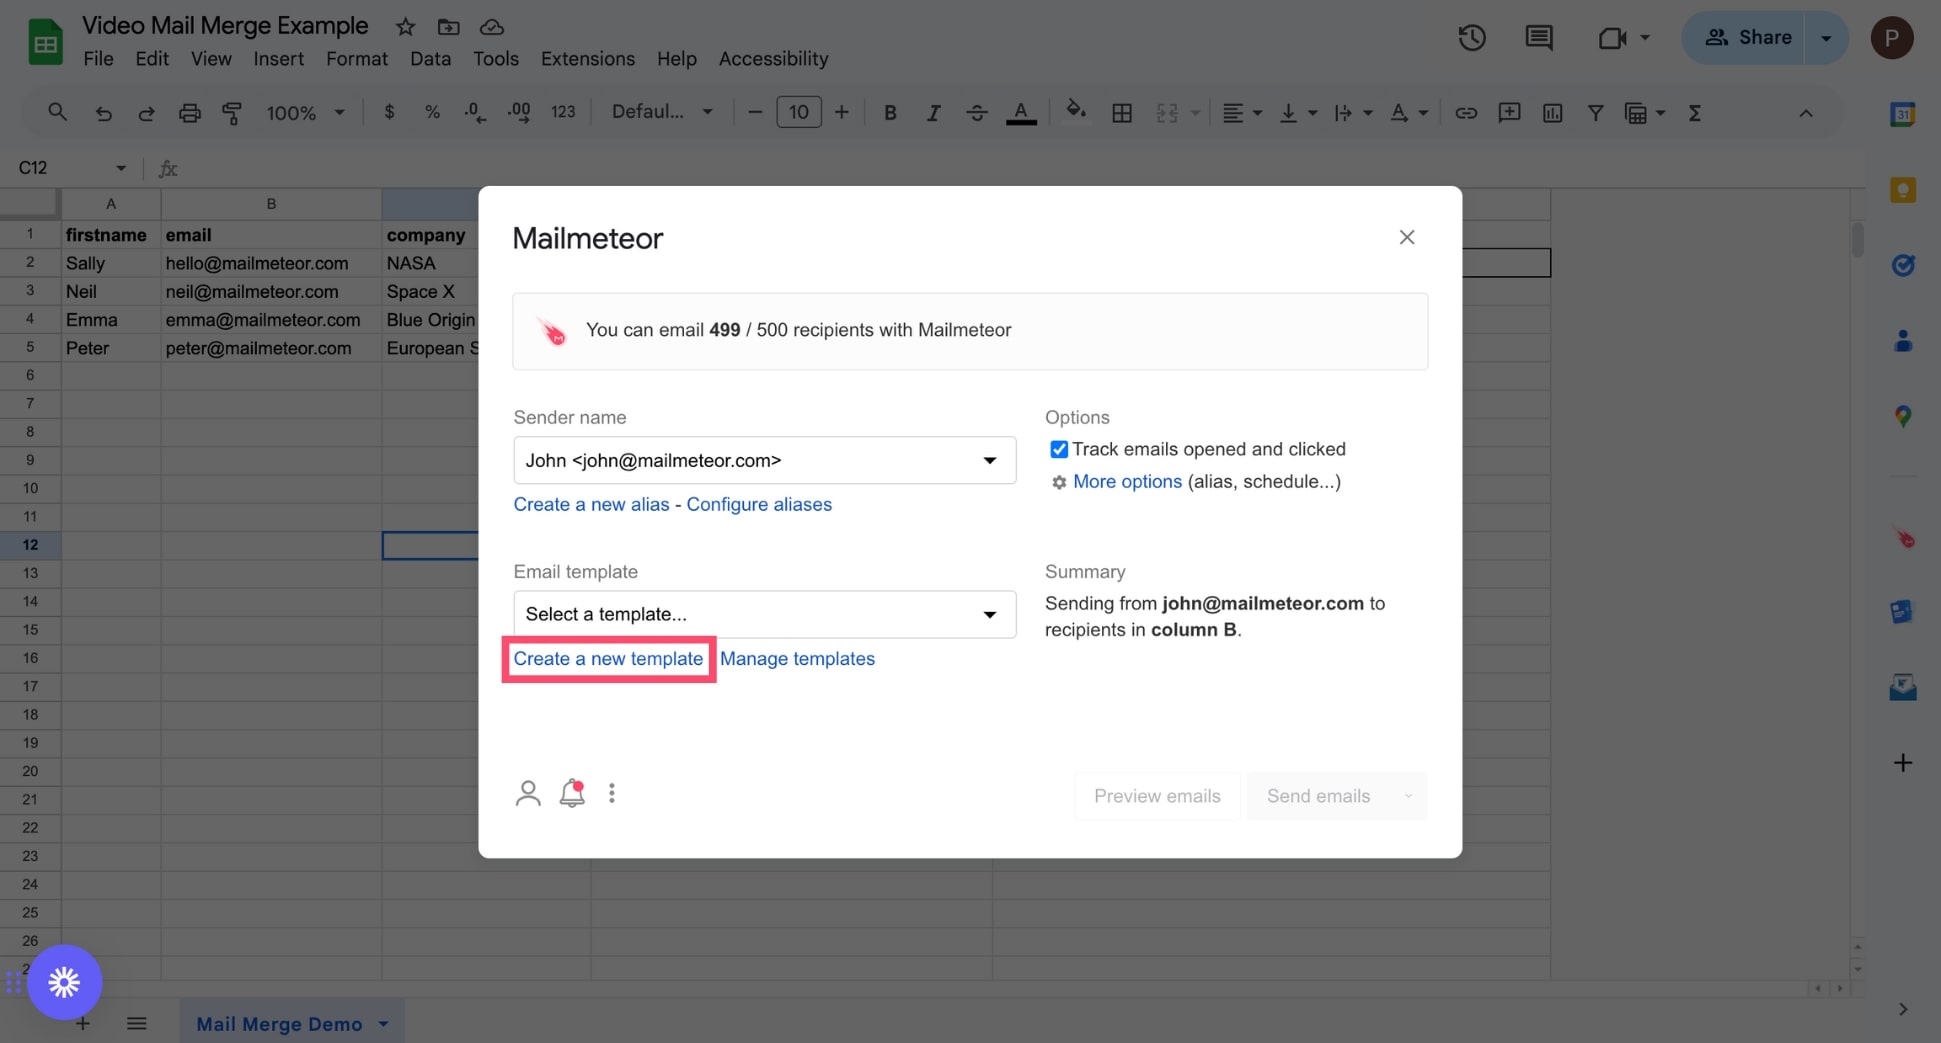Toggle strikethrough formatting

(977, 113)
